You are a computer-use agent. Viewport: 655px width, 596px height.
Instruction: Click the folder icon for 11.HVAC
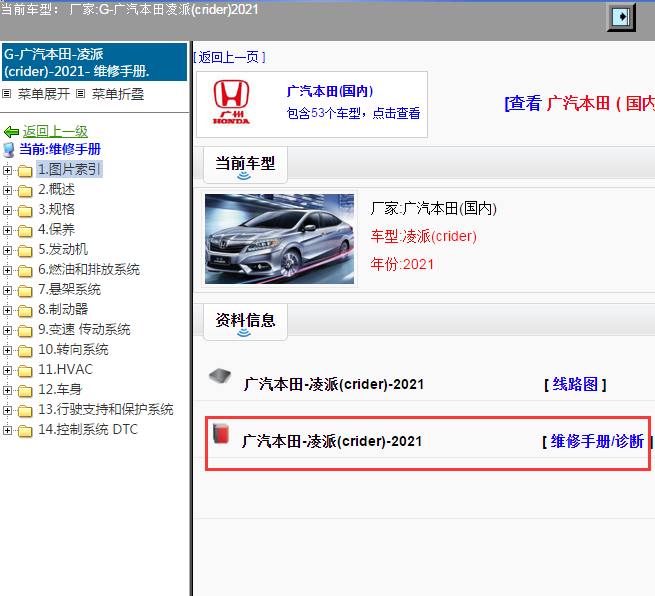(25, 370)
